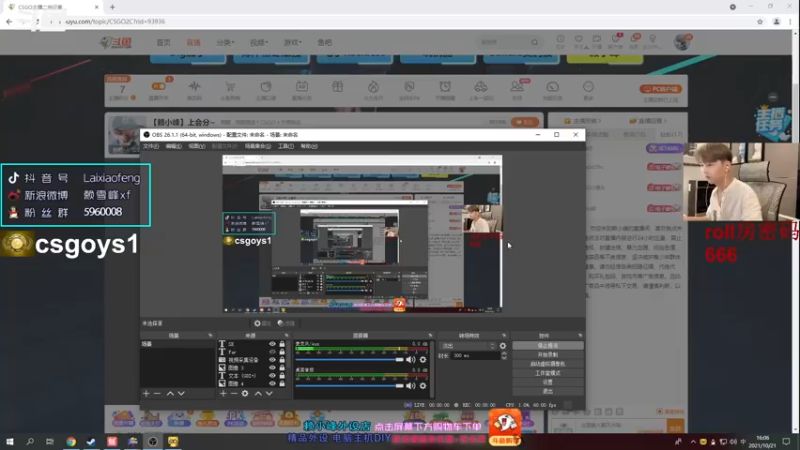The image size is (800, 450).
Task: Click 启动虚拟摄像机 virtual camera button
Action: (547, 364)
